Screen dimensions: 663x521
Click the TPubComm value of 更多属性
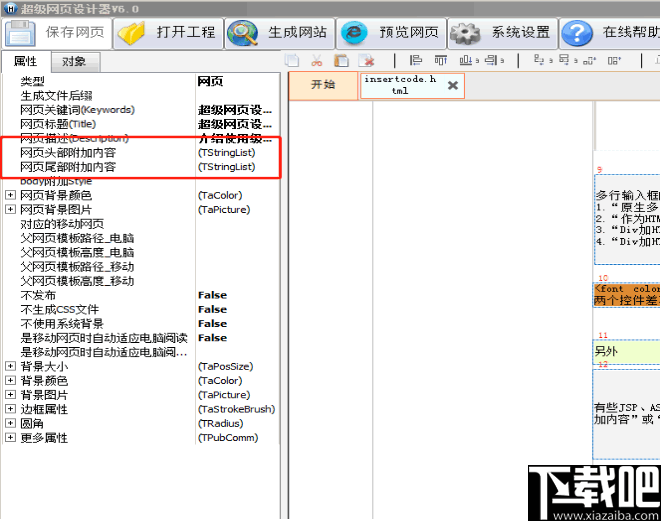pos(228,438)
